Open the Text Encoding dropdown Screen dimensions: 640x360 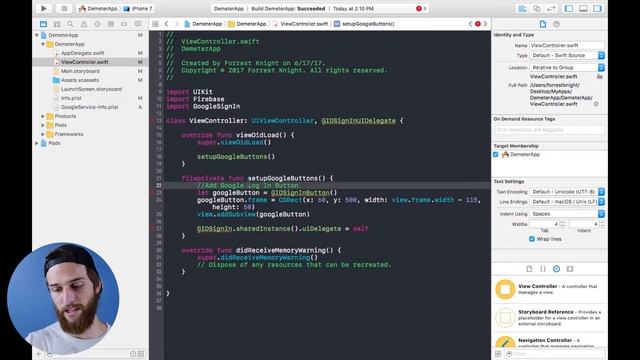567,192
